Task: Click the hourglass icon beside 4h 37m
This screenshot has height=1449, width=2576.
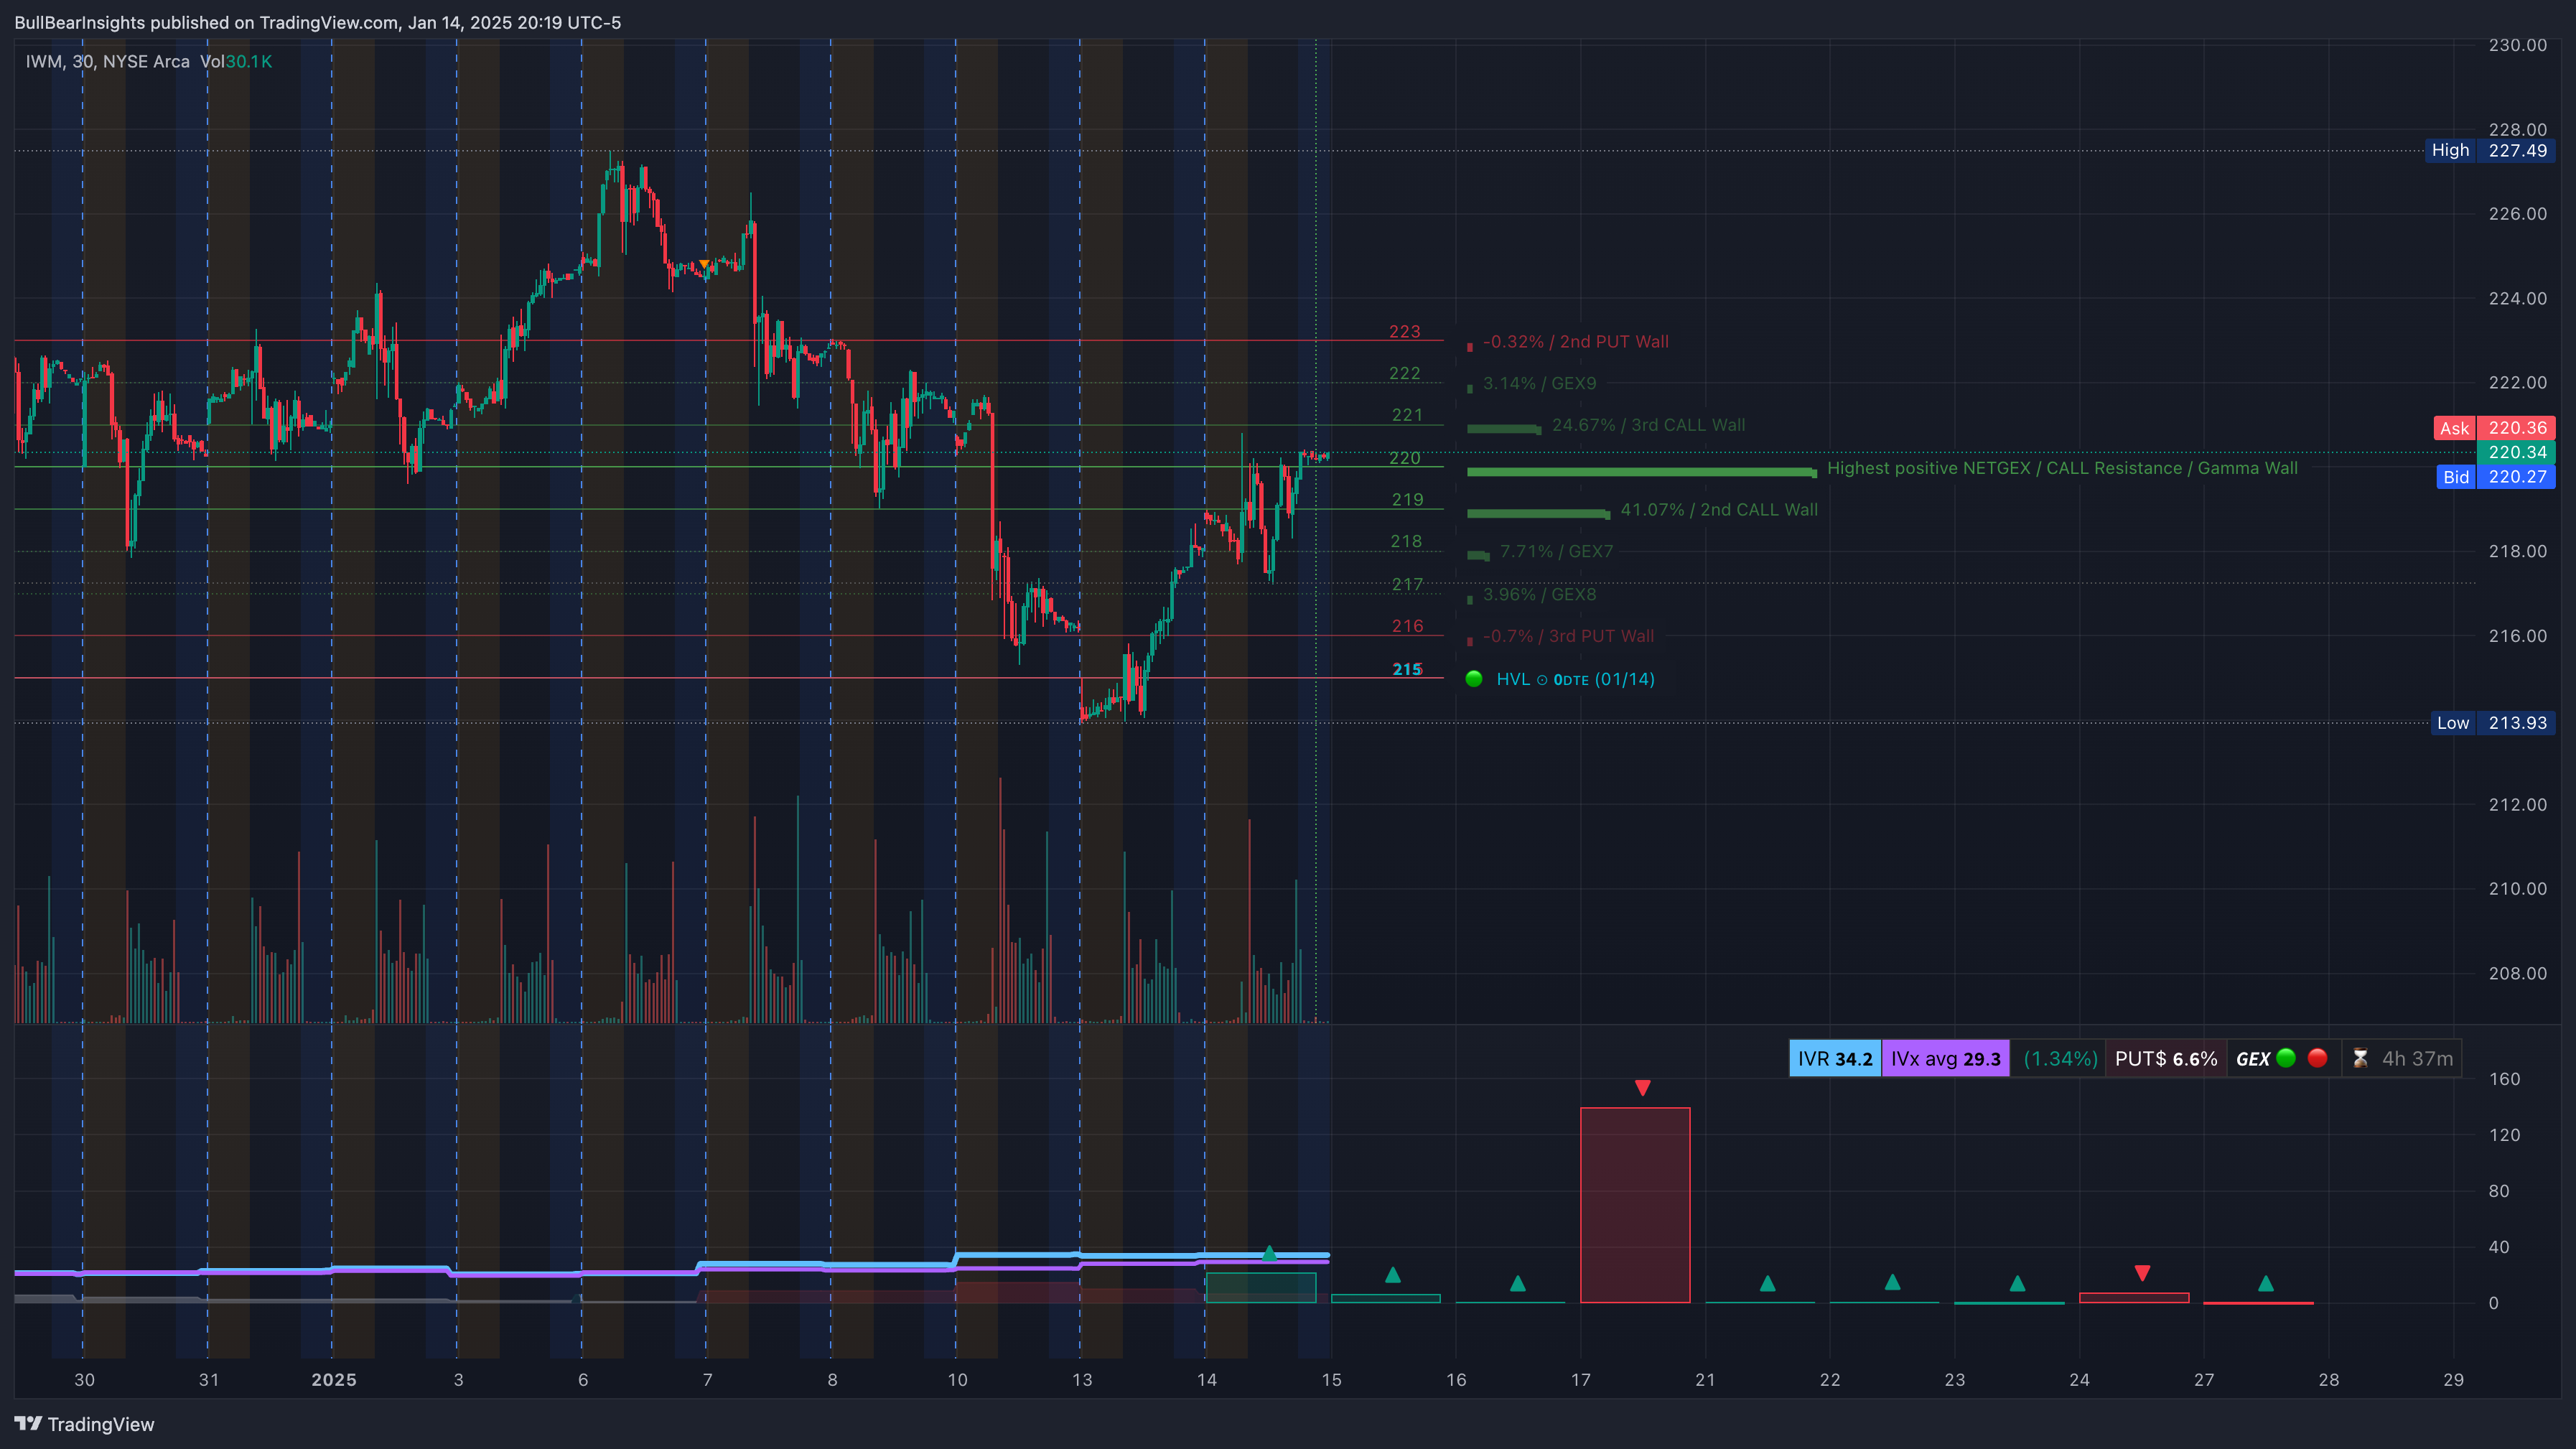Action: [2360, 1058]
